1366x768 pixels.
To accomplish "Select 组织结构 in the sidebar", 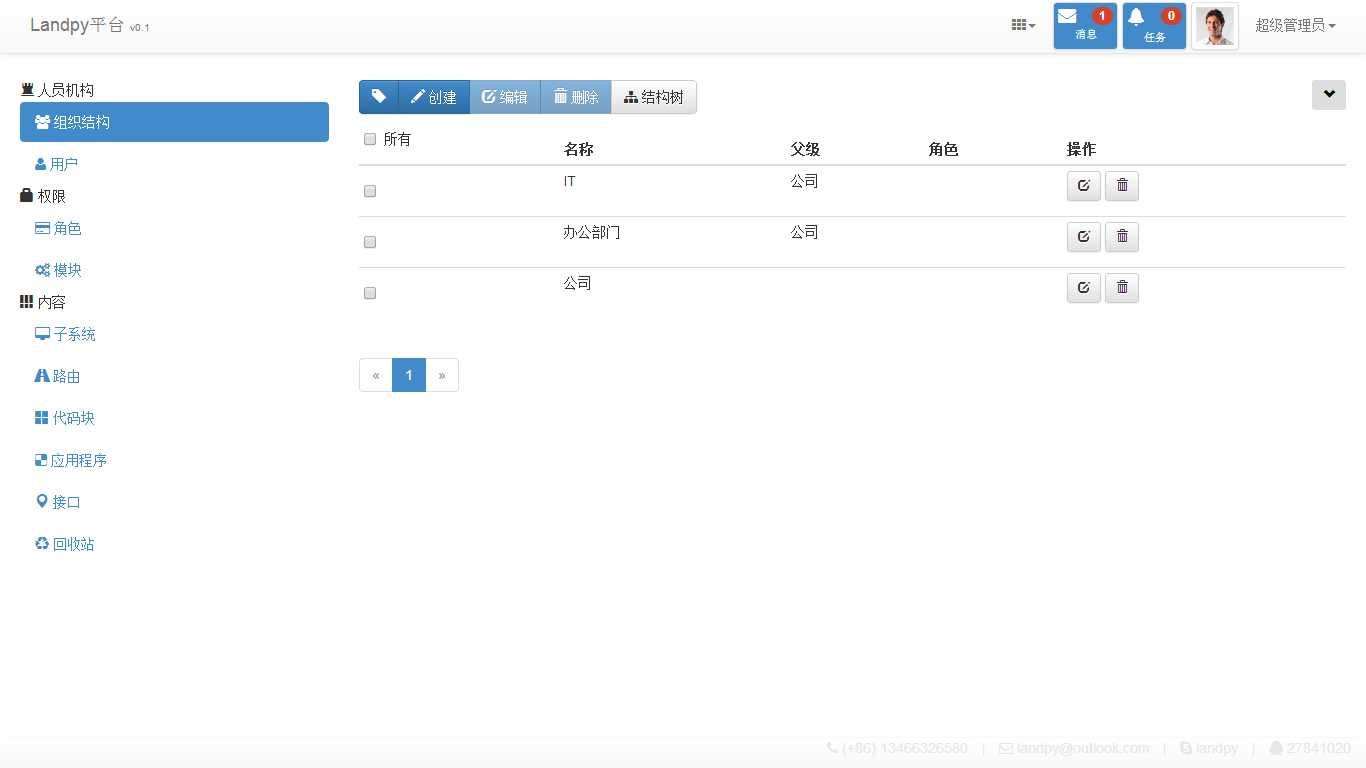I will 174,122.
